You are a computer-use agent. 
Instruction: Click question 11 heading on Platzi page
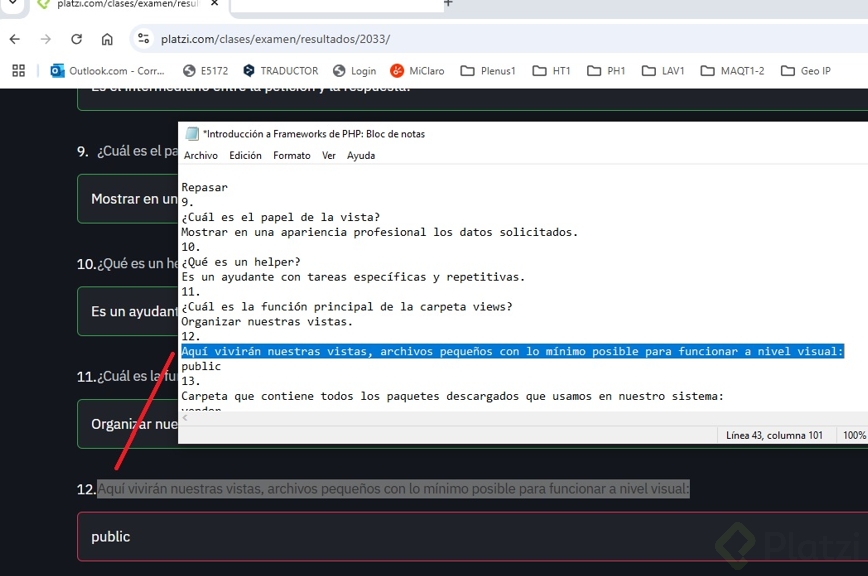127,377
